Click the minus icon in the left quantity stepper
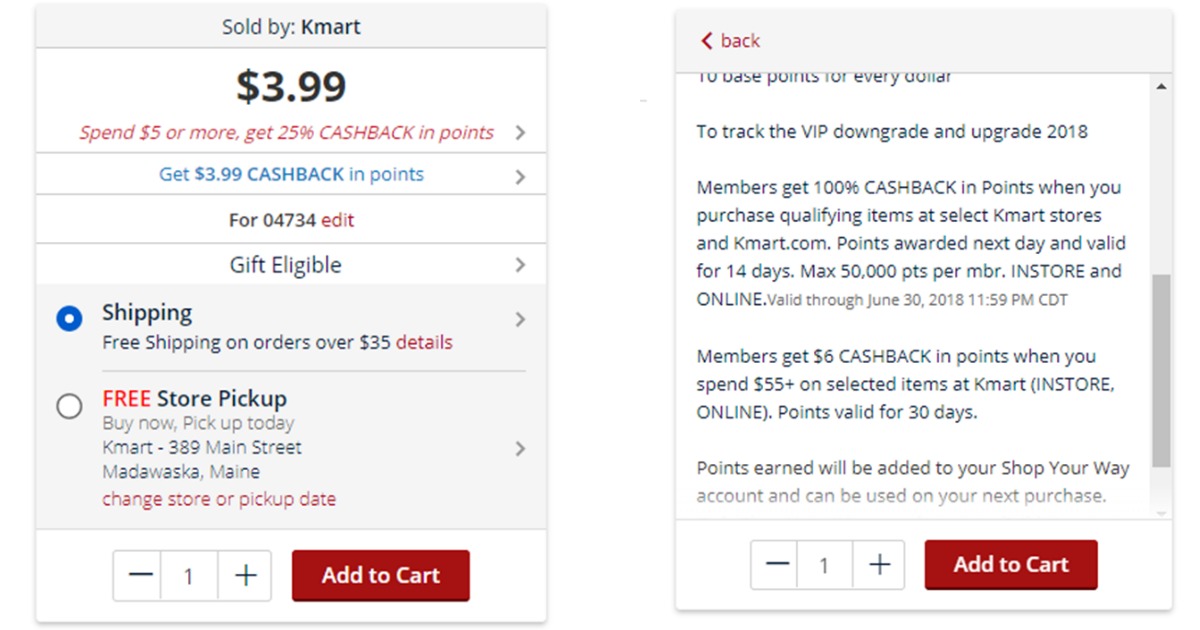 pos(141,575)
